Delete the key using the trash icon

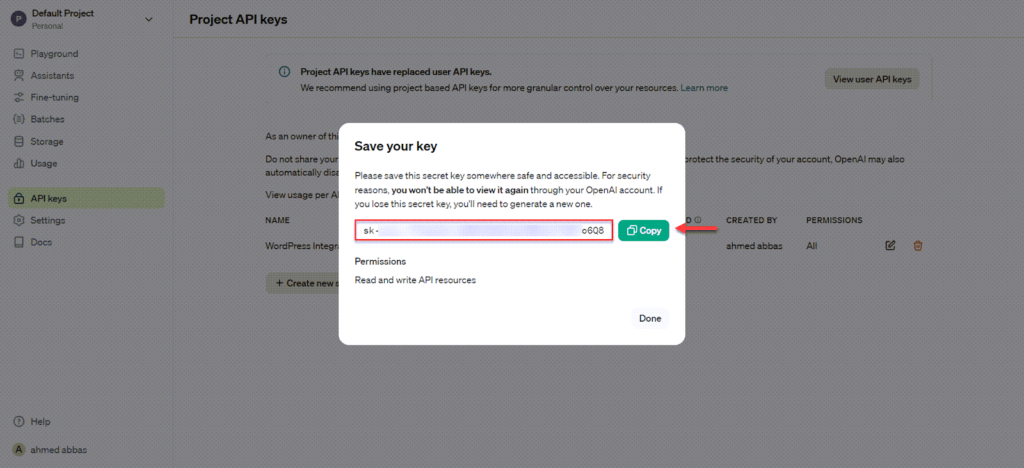(x=917, y=245)
